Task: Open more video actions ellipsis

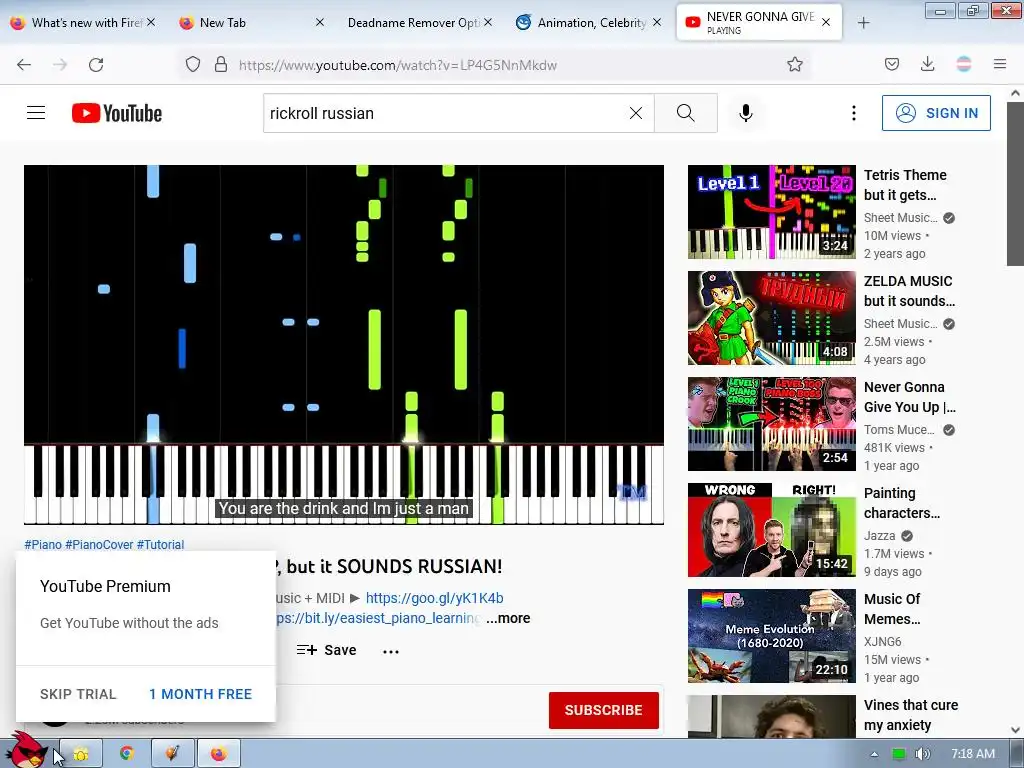Action: [391, 651]
